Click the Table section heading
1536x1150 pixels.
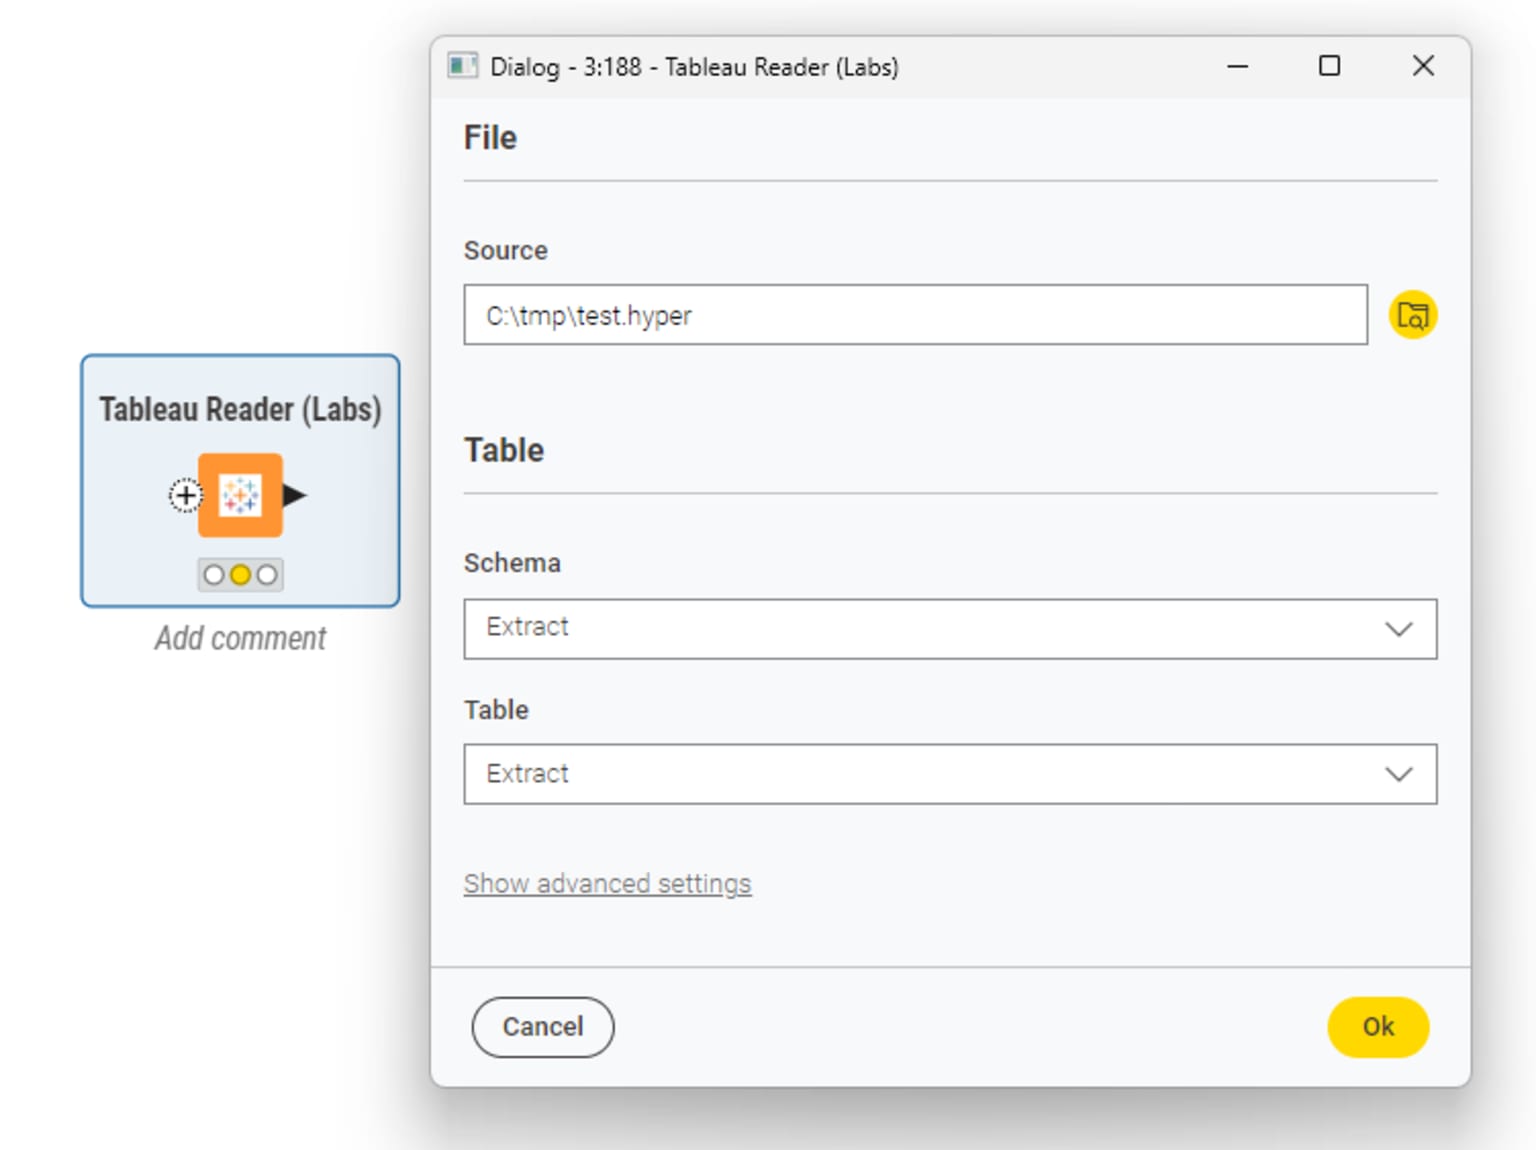coord(504,450)
